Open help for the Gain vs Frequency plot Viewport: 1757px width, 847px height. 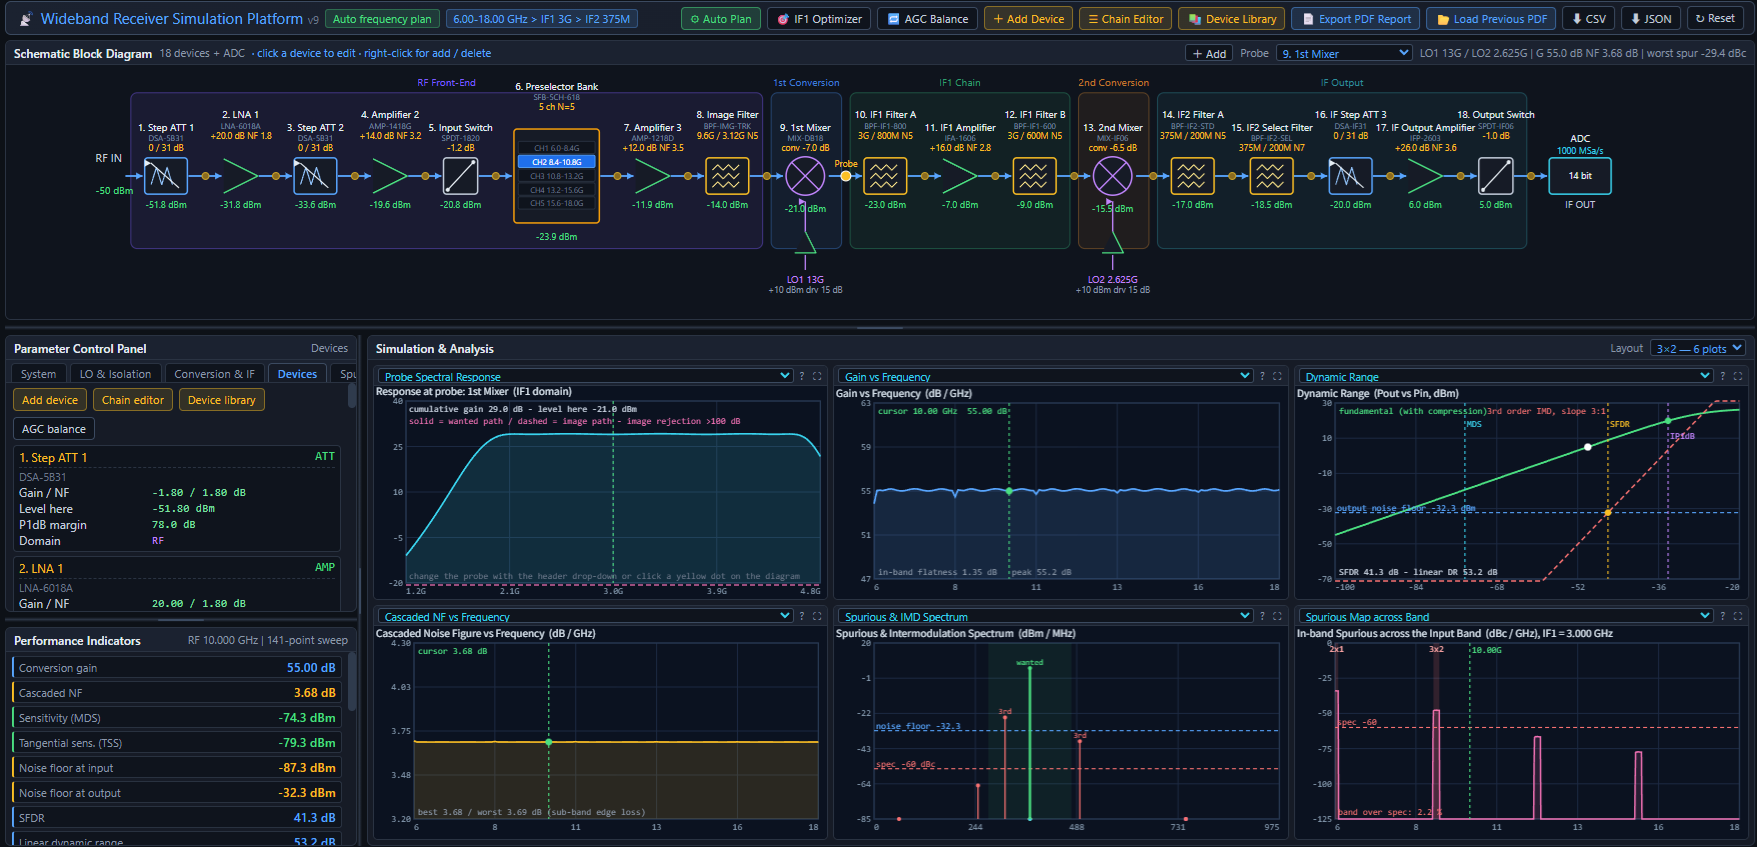[1262, 376]
